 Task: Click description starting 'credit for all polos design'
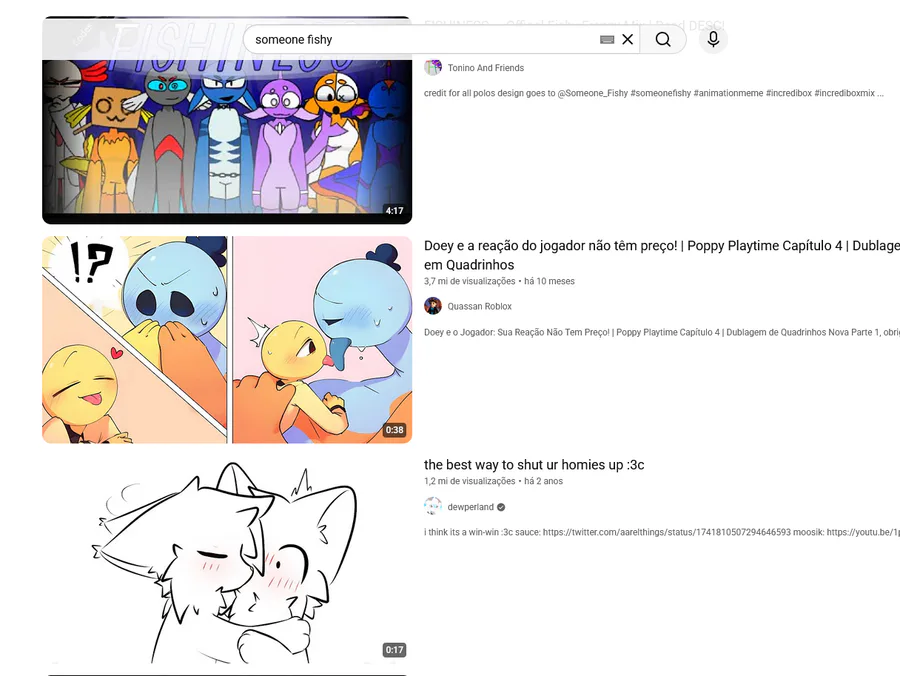654,93
